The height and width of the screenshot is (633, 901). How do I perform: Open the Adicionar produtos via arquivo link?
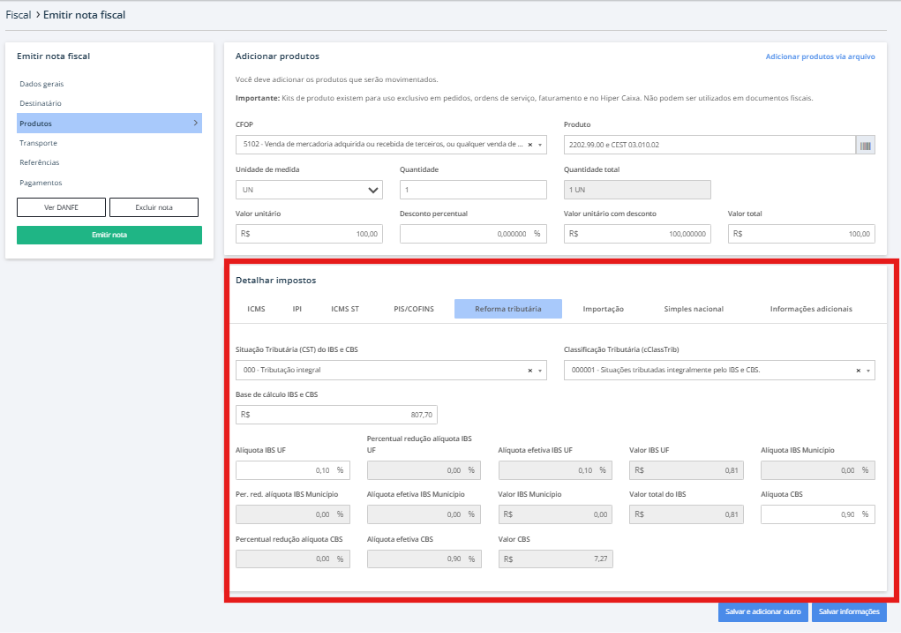coord(820,57)
